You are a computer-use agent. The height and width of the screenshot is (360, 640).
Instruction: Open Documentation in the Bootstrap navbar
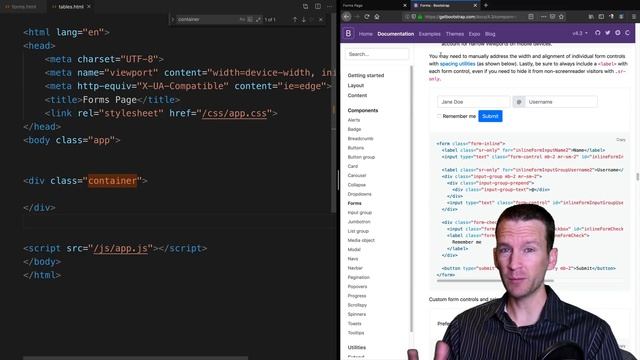(396, 34)
